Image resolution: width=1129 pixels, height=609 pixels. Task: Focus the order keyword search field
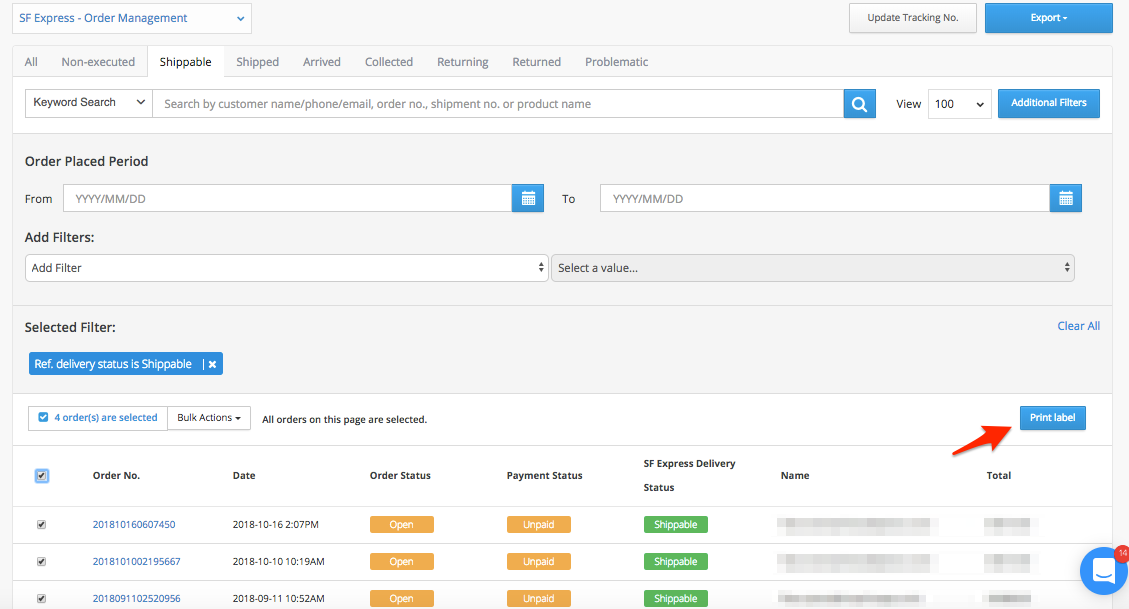click(498, 104)
